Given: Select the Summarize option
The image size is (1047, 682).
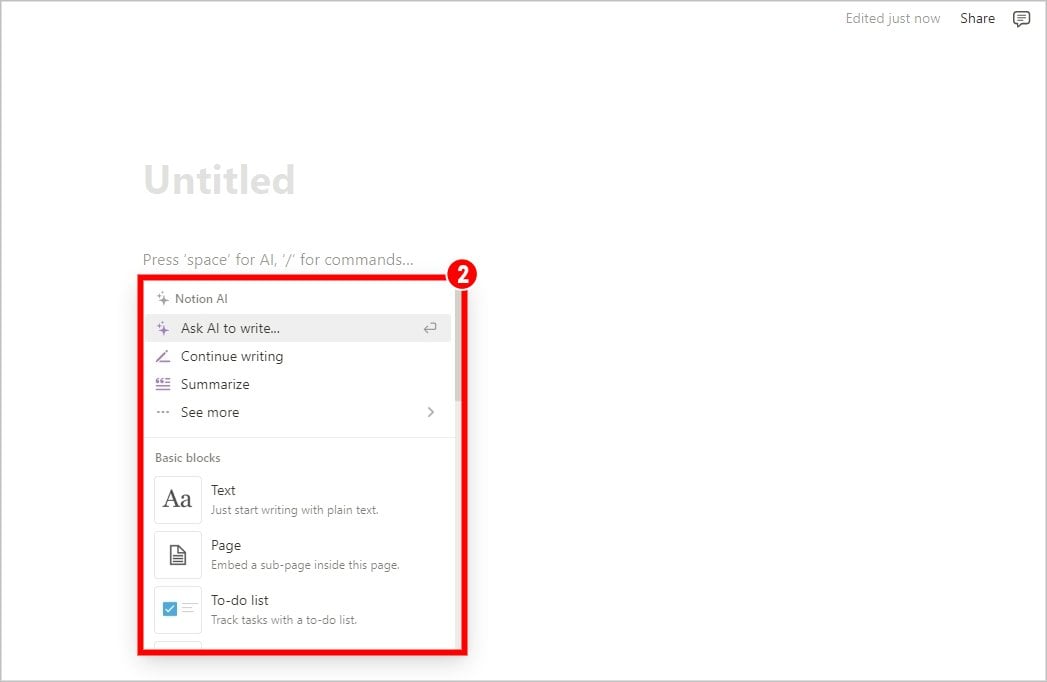Looking at the screenshot, I should pyautogui.click(x=298, y=384).
